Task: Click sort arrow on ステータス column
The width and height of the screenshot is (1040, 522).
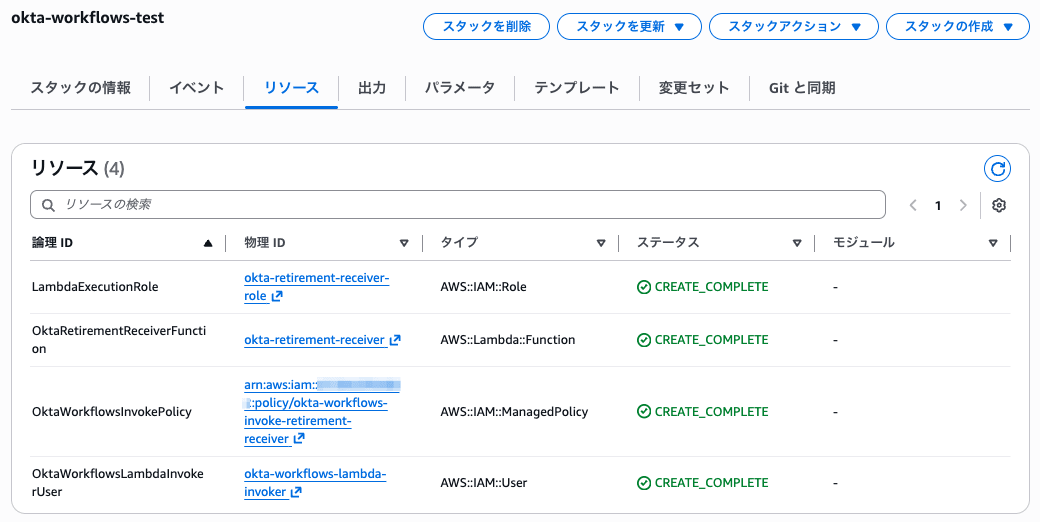Action: (x=797, y=243)
